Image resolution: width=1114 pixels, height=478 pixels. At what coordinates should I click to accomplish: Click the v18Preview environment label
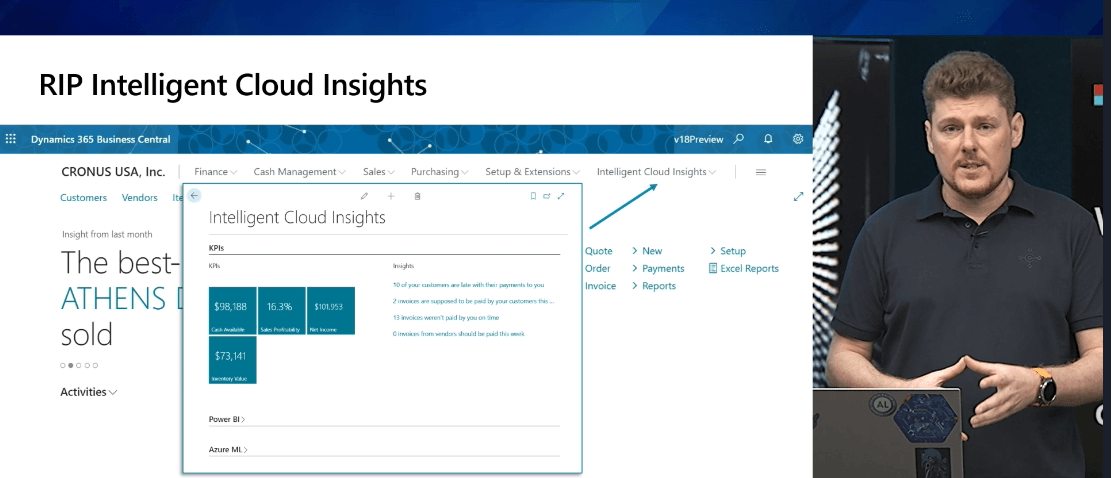(x=698, y=139)
